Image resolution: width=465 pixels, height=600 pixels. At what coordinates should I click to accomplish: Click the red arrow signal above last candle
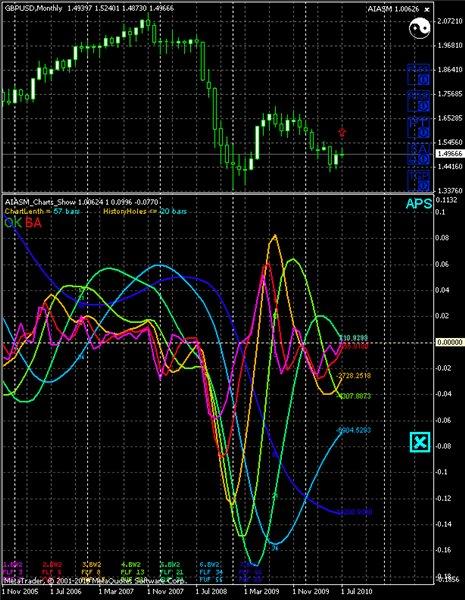point(342,133)
